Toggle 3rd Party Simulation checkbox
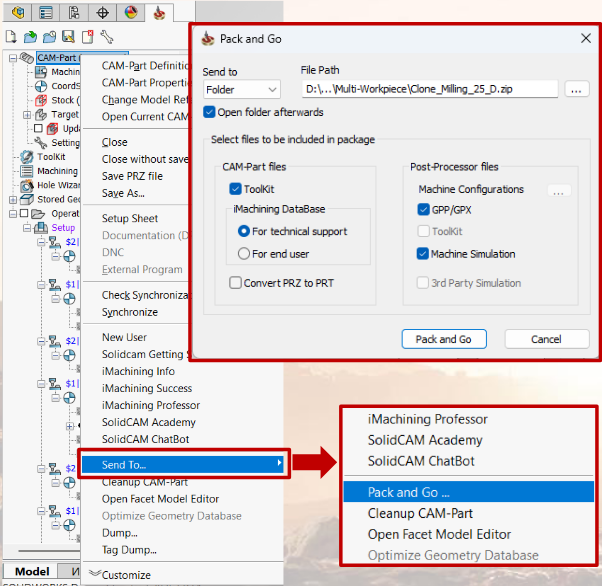602x586 pixels. pos(423,283)
